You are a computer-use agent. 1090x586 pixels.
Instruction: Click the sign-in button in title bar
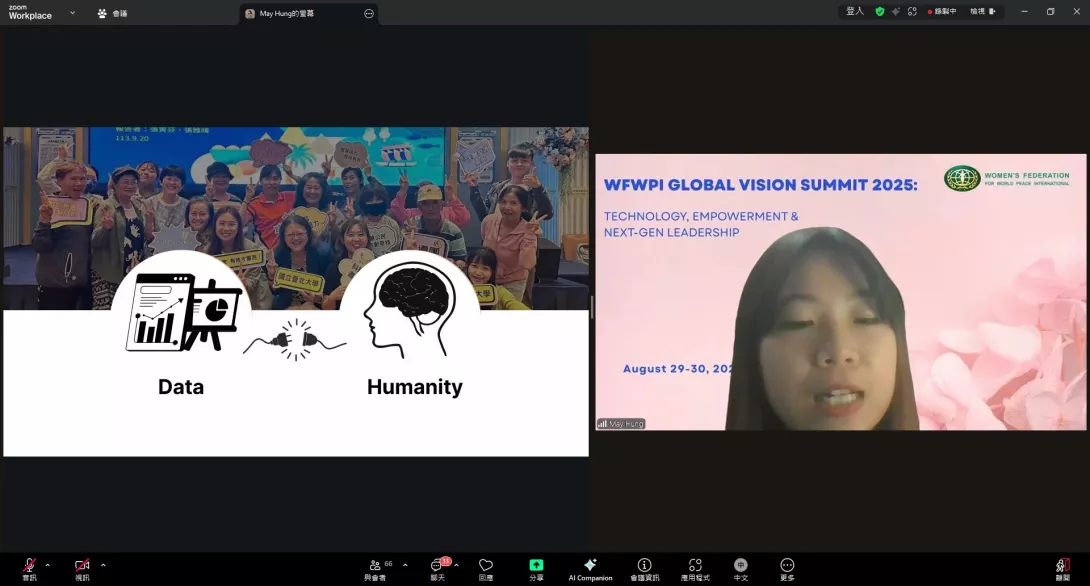[855, 11]
